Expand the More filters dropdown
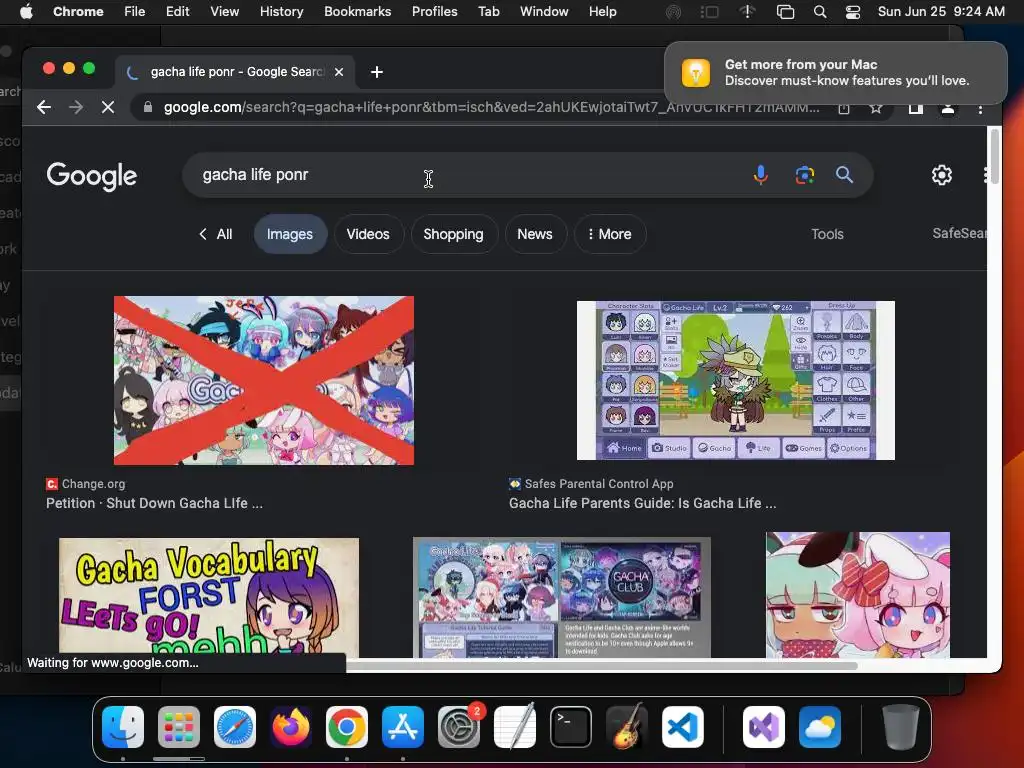This screenshot has width=1024, height=768. (610, 234)
